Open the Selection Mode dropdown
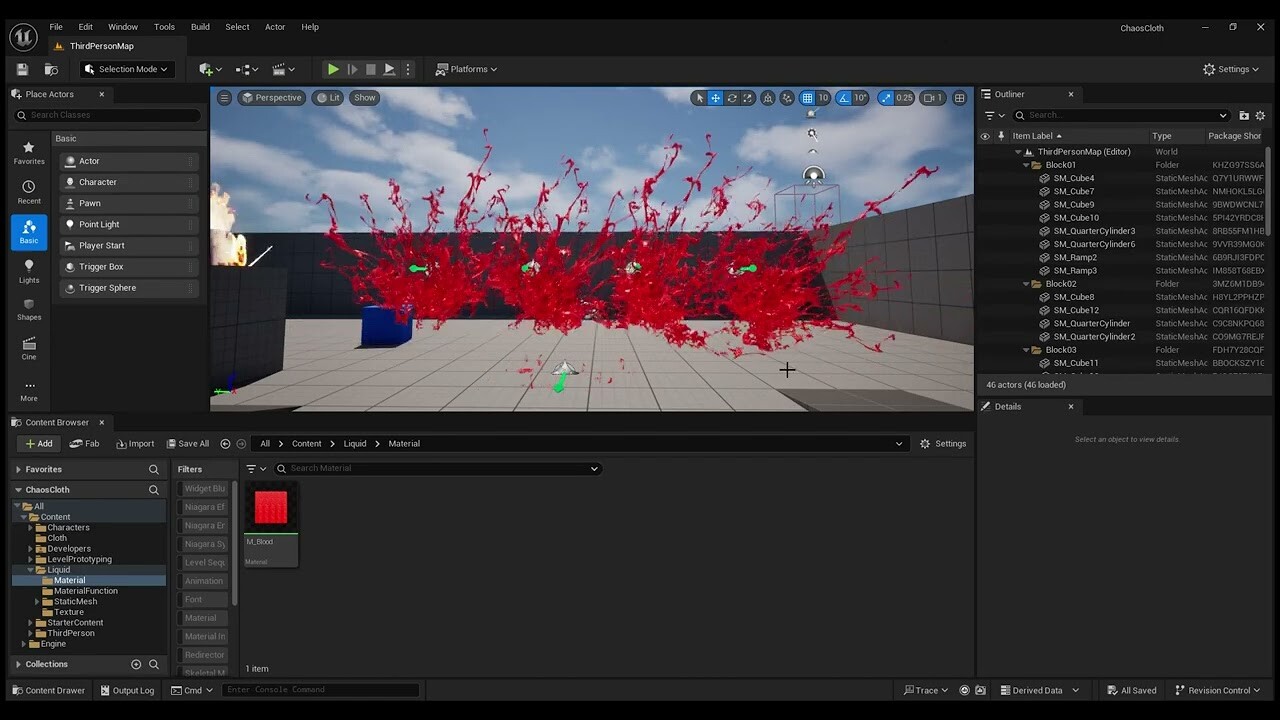Image resolution: width=1280 pixels, height=720 pixels. point(127,69)
